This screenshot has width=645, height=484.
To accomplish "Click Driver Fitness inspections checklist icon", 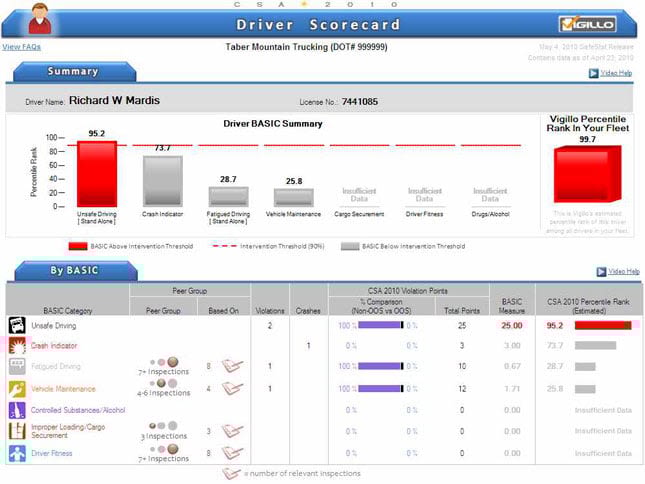I will (x=232, y=453).
